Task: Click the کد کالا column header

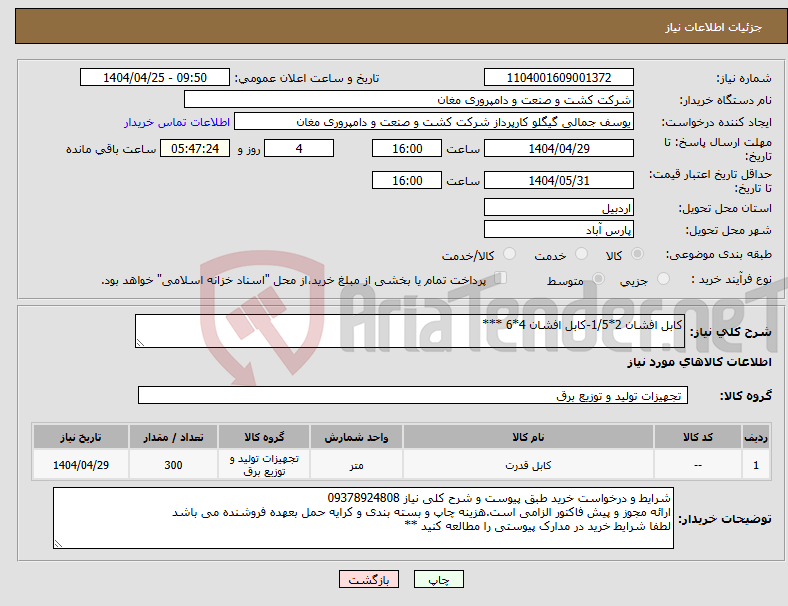Action: (698, 437)
